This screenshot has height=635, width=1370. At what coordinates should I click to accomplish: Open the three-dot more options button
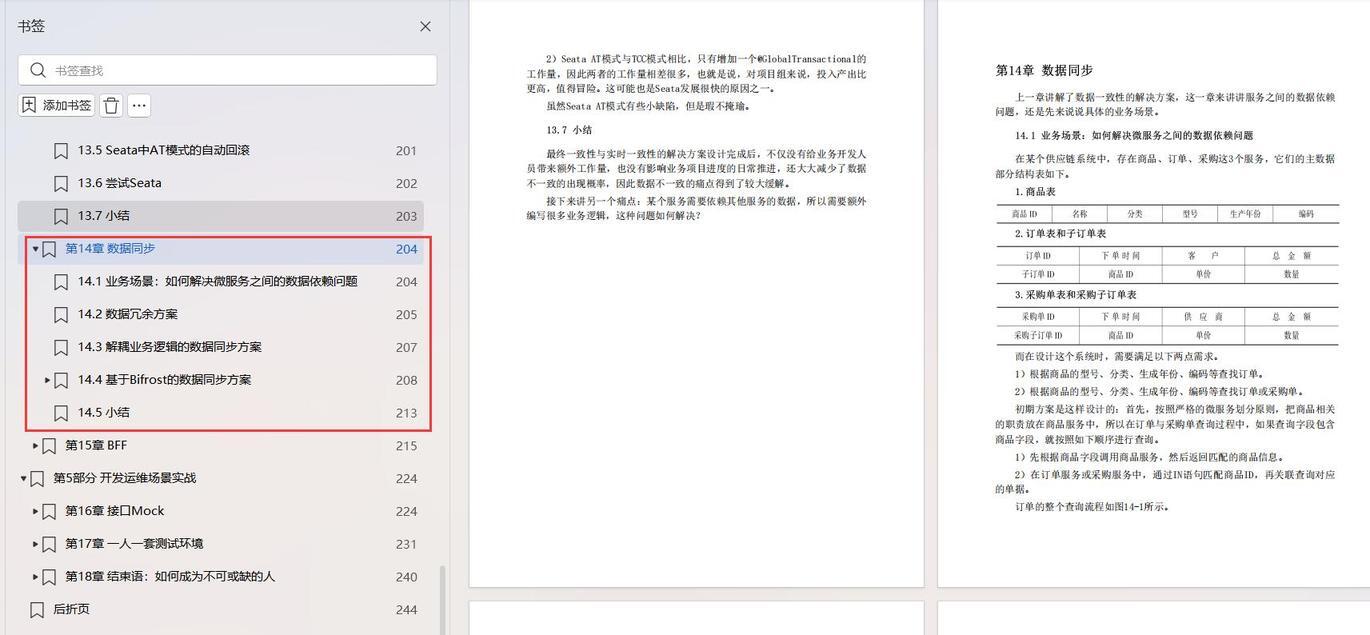coord(139,105)
